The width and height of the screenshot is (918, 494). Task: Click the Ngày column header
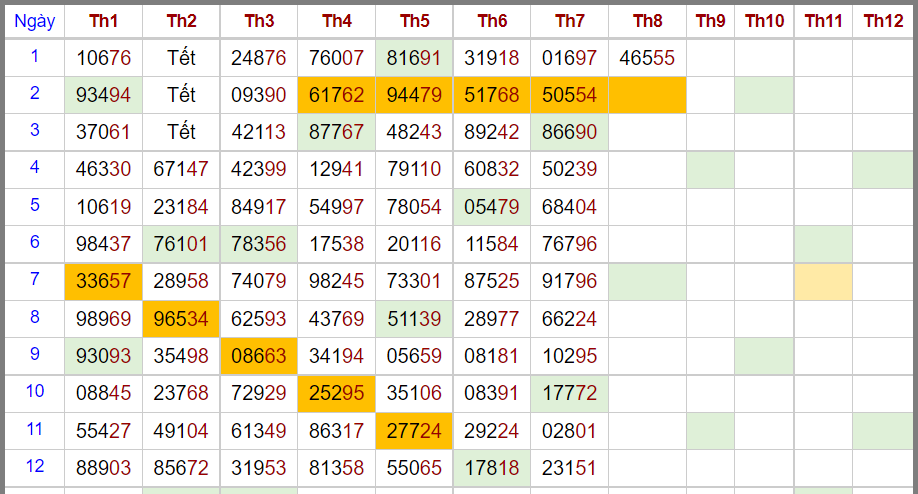point(35,22)
